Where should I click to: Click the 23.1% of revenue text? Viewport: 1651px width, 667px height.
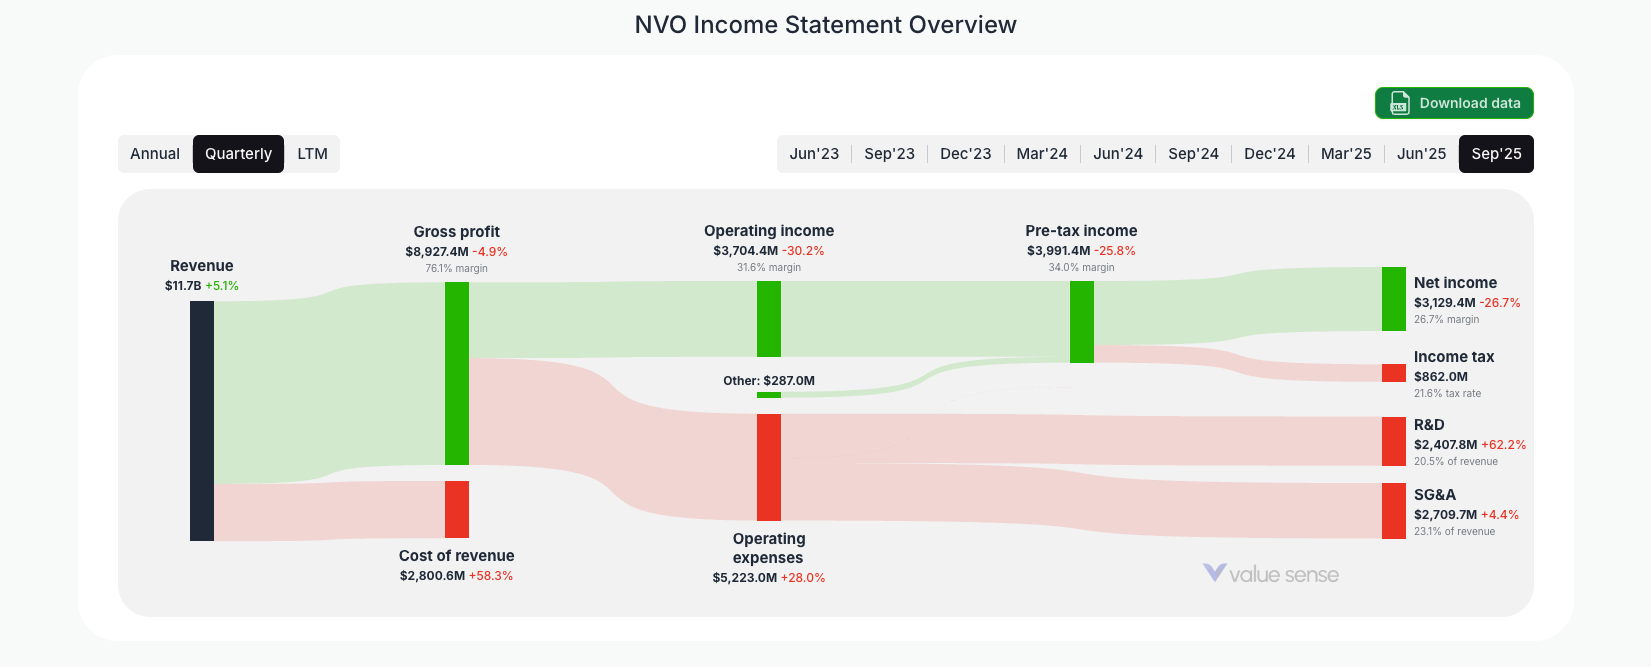pyautogui.click(x=1454, y=532)
